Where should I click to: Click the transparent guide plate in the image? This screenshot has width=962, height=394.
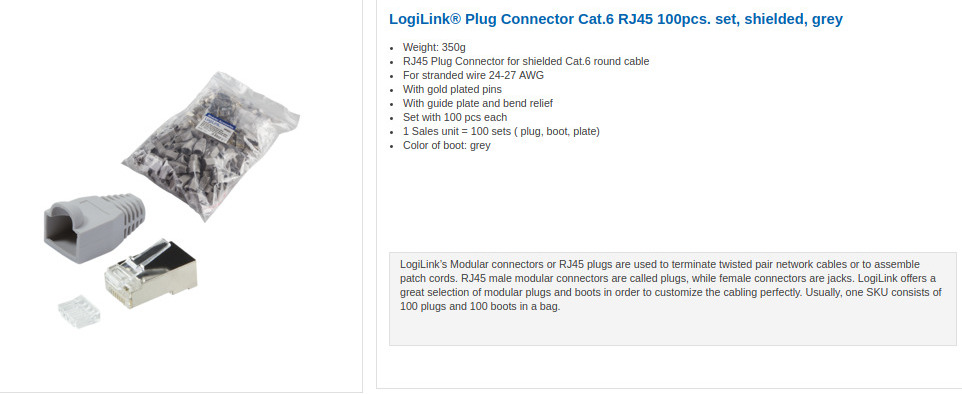click(x=79, y=312)
